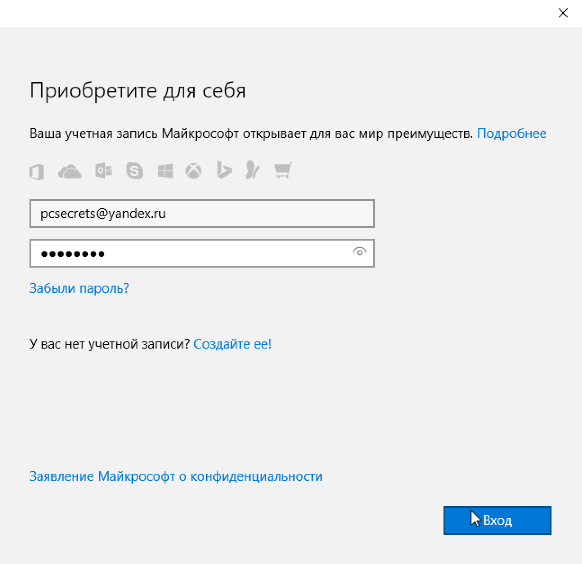Image resolution: width=582 pixels, height=564 pixels.
Task: Click the Office logo icon
Action: [x=37, y=171]
